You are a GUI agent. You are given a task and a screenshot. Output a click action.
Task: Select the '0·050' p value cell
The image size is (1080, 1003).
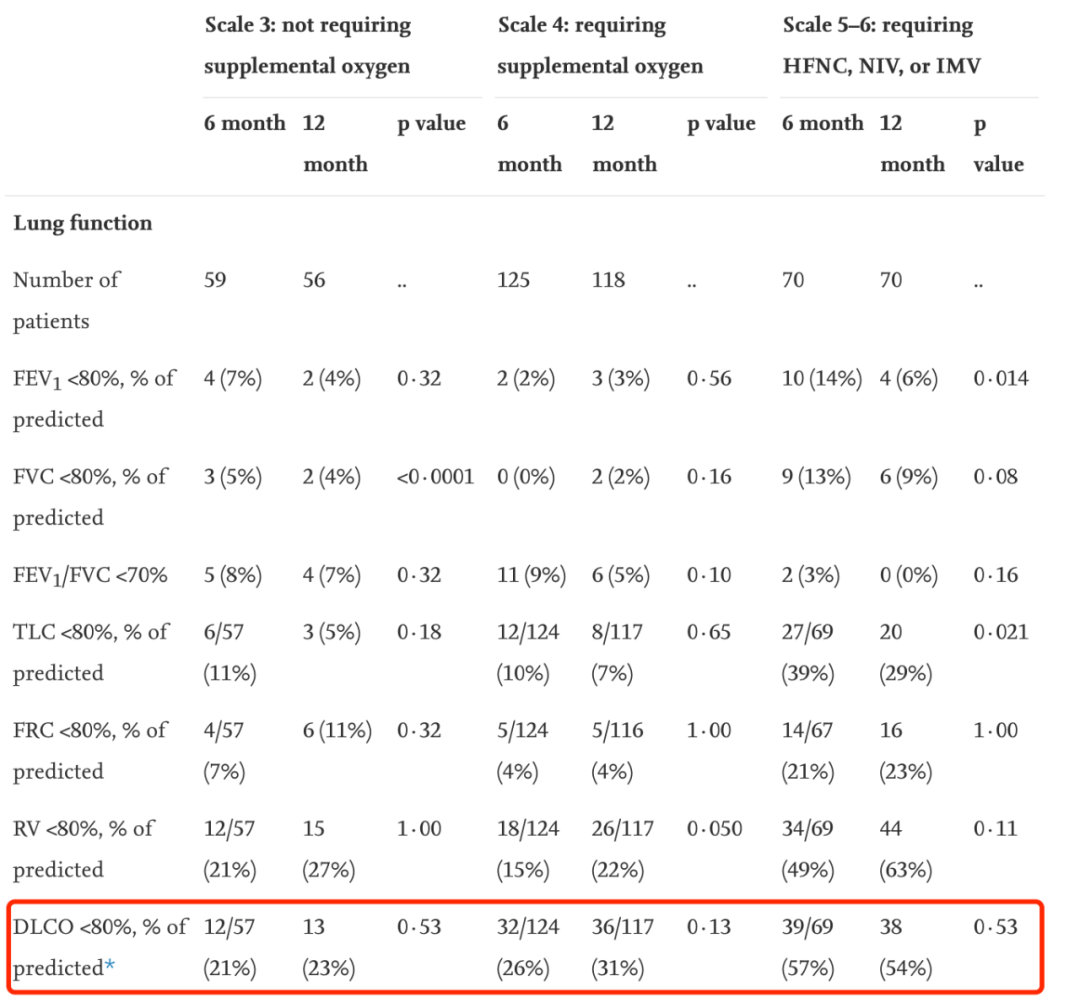715,828
